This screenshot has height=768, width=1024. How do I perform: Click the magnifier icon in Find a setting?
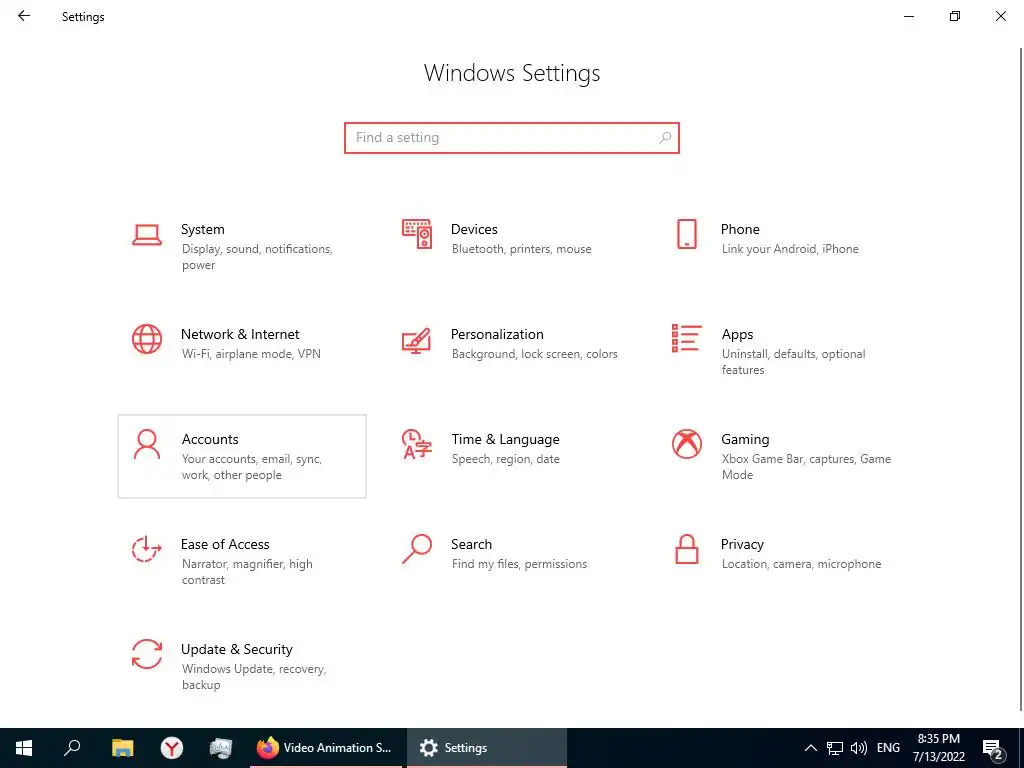coord(665,138)
